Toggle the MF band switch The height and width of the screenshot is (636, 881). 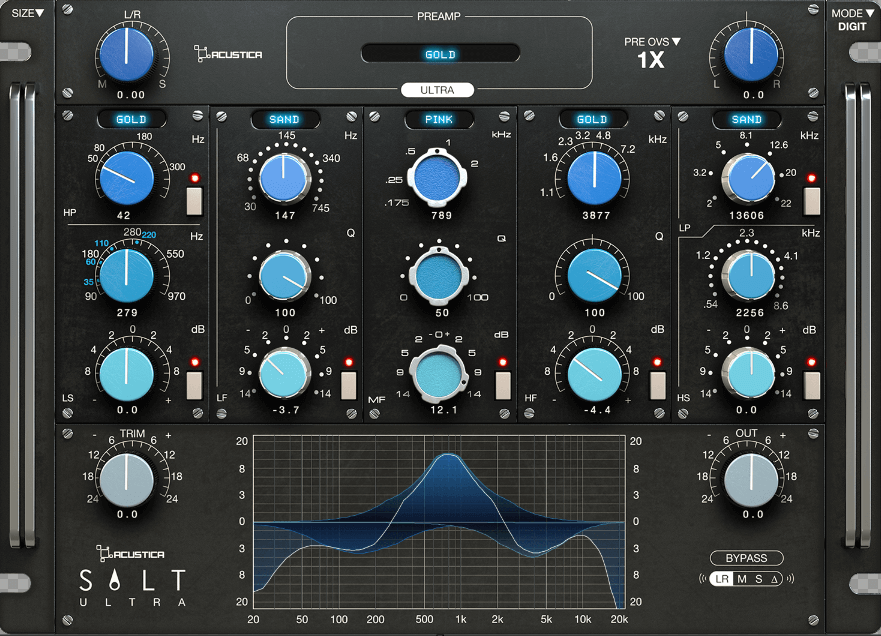point(503,385)
